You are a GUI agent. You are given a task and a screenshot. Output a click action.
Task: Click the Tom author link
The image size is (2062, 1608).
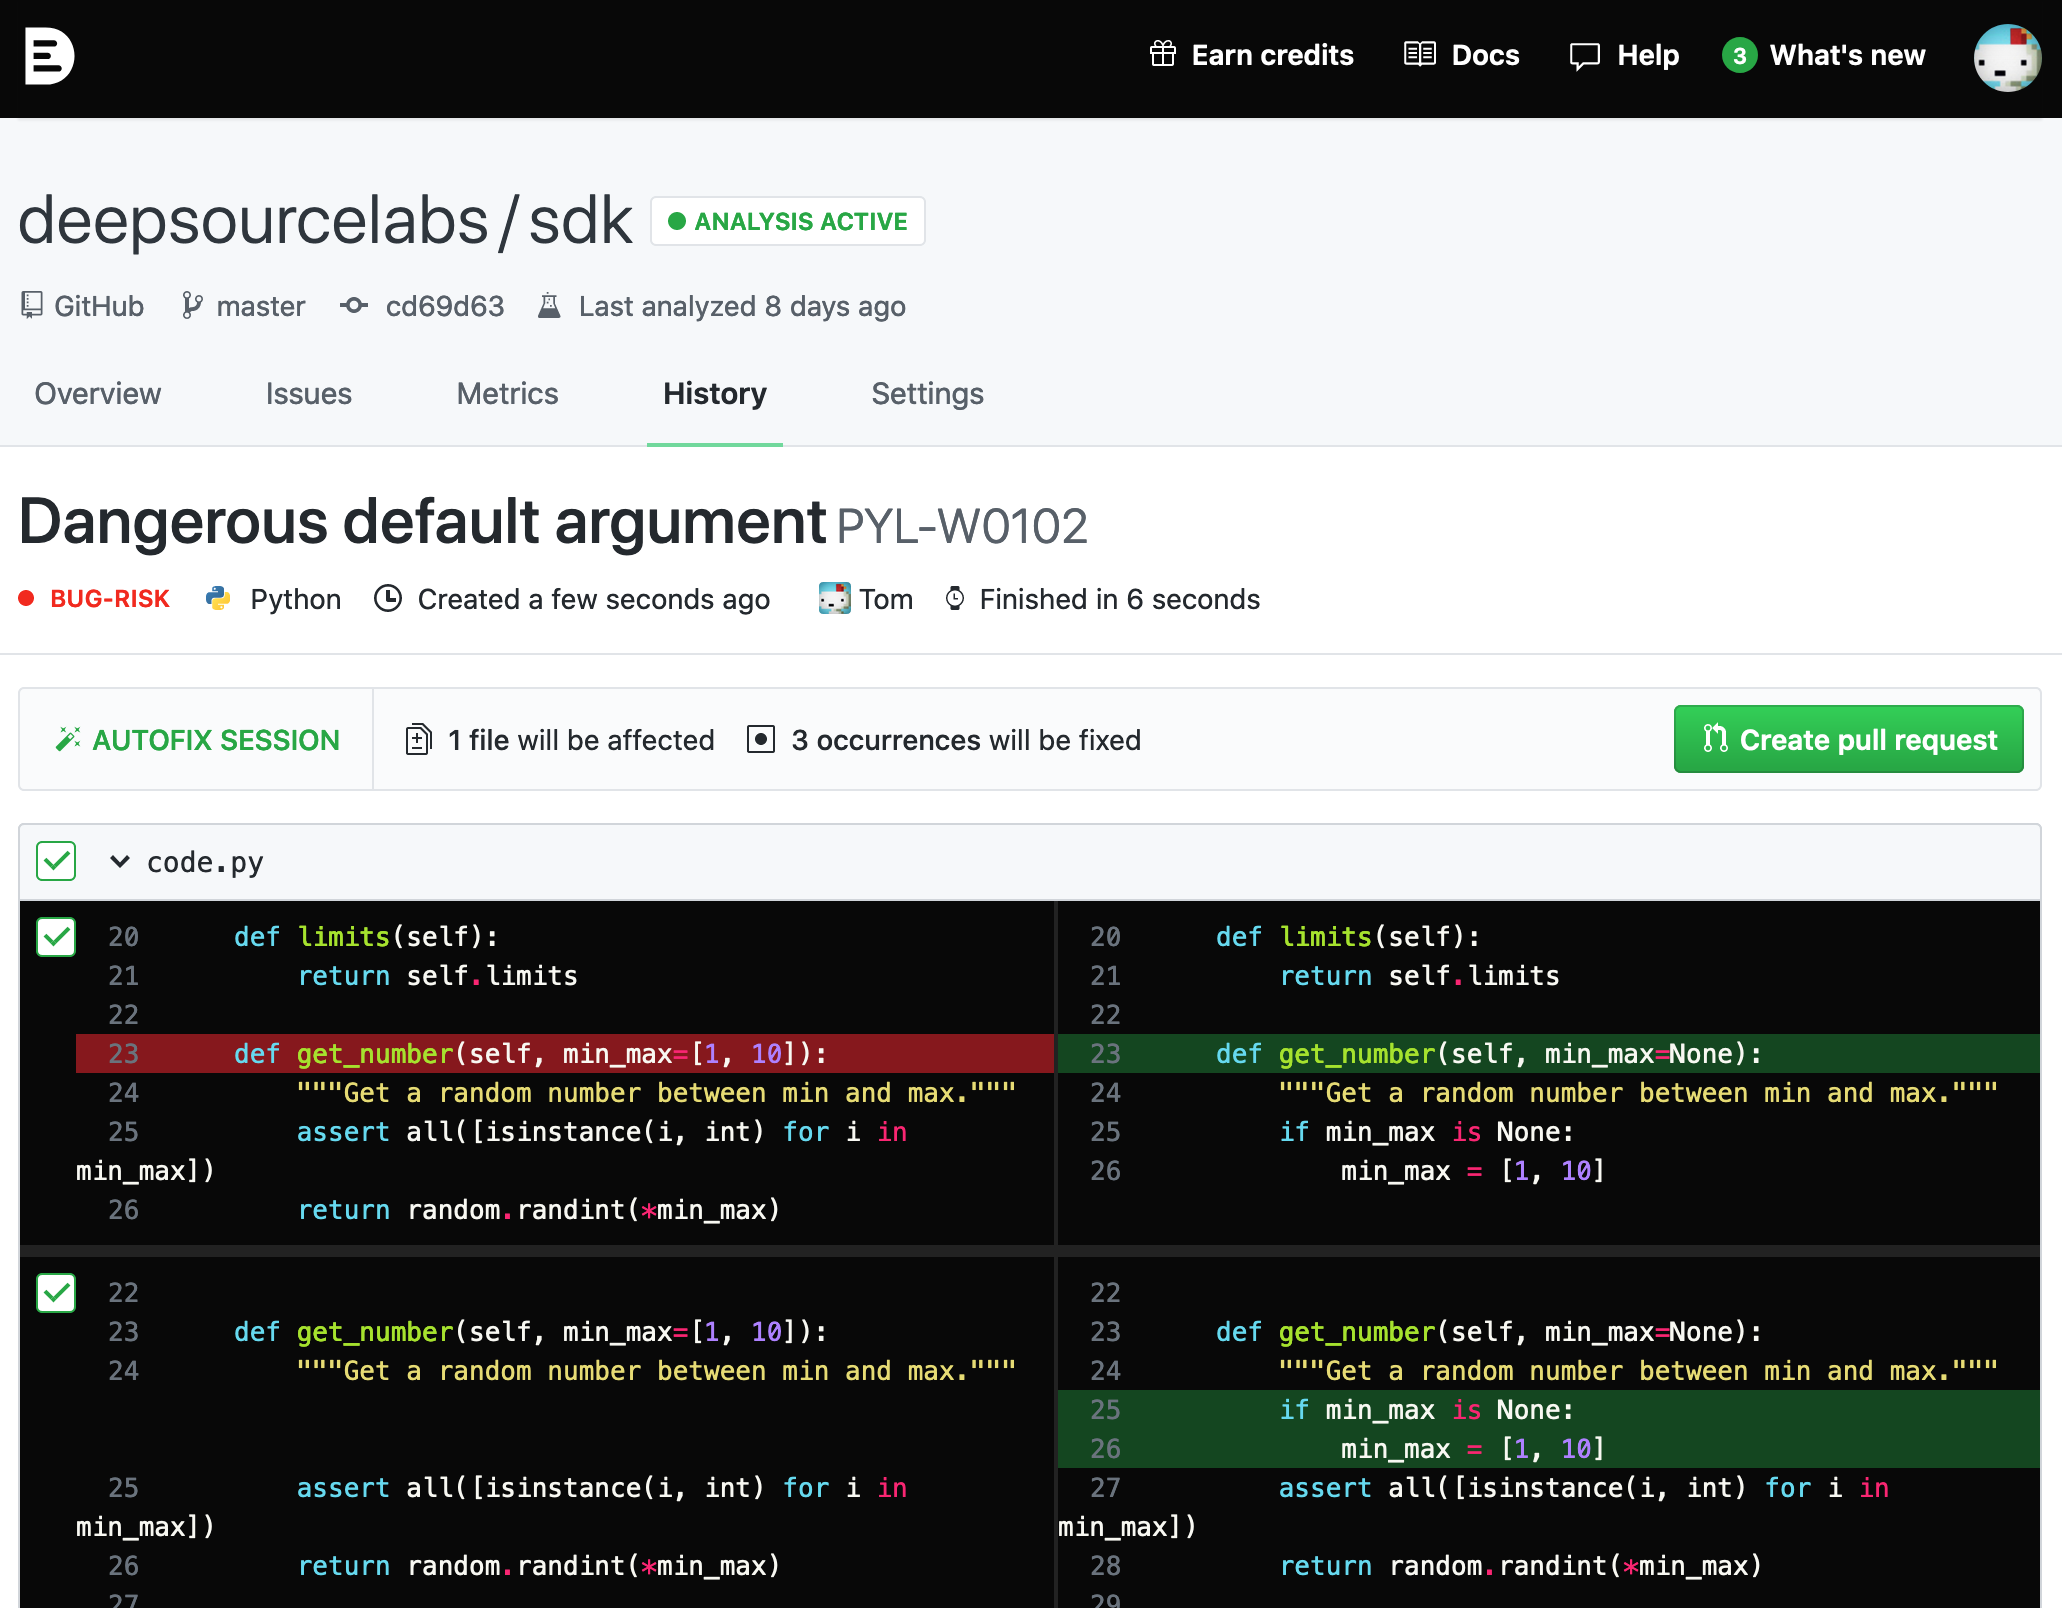point(885,599)
